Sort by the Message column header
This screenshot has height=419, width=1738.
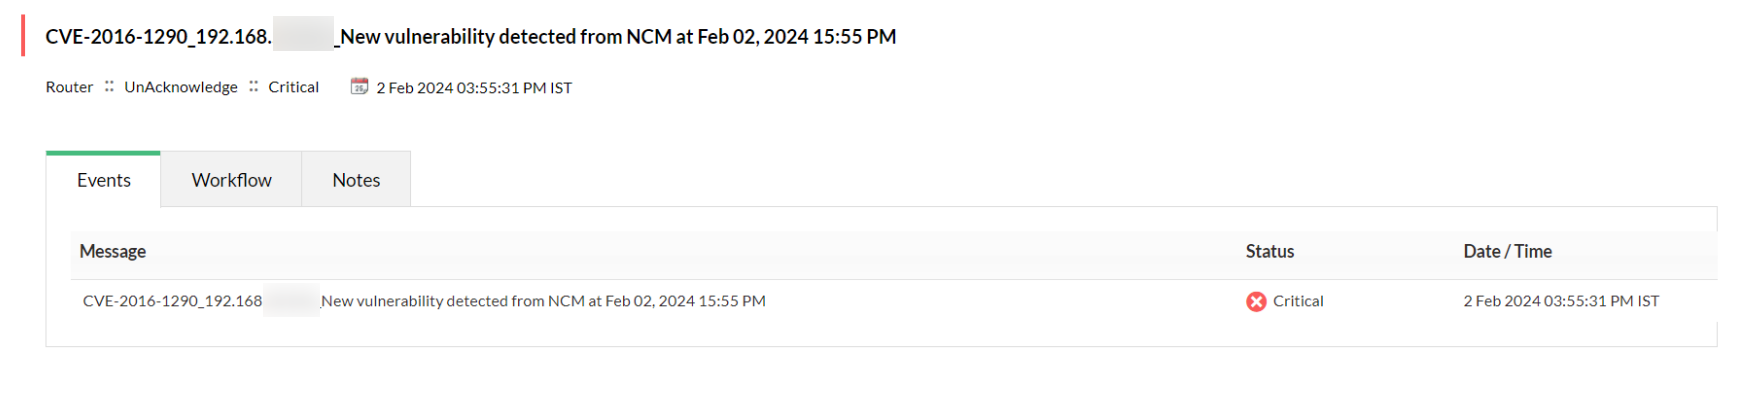coord(113,252)
